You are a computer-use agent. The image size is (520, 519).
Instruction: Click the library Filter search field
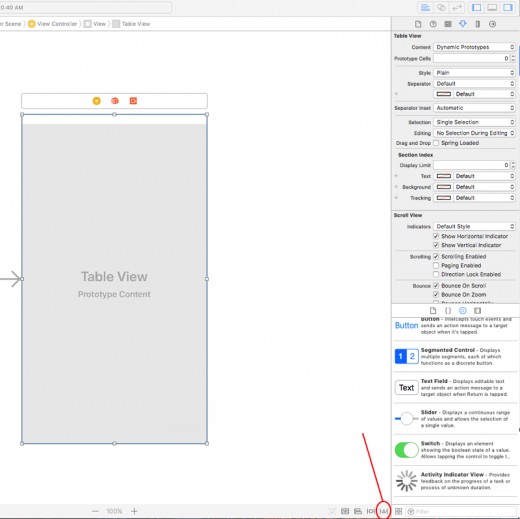pos(461,511)
